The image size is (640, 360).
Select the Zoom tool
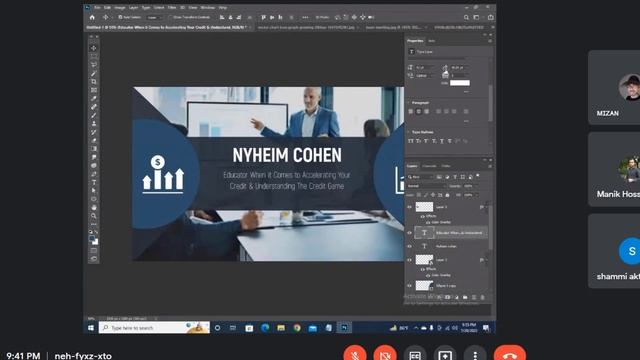click(93, 216)
